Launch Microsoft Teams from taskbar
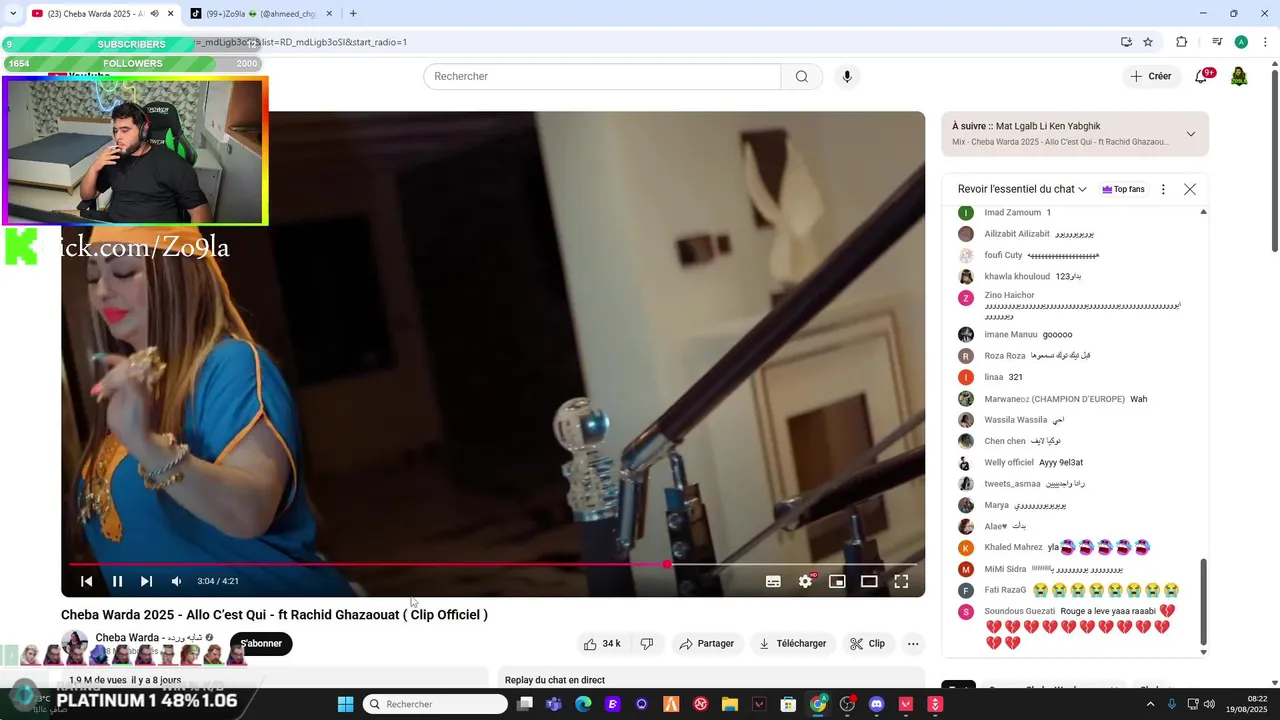Screen dimensions: 1280x720 [x=554, y=704]
